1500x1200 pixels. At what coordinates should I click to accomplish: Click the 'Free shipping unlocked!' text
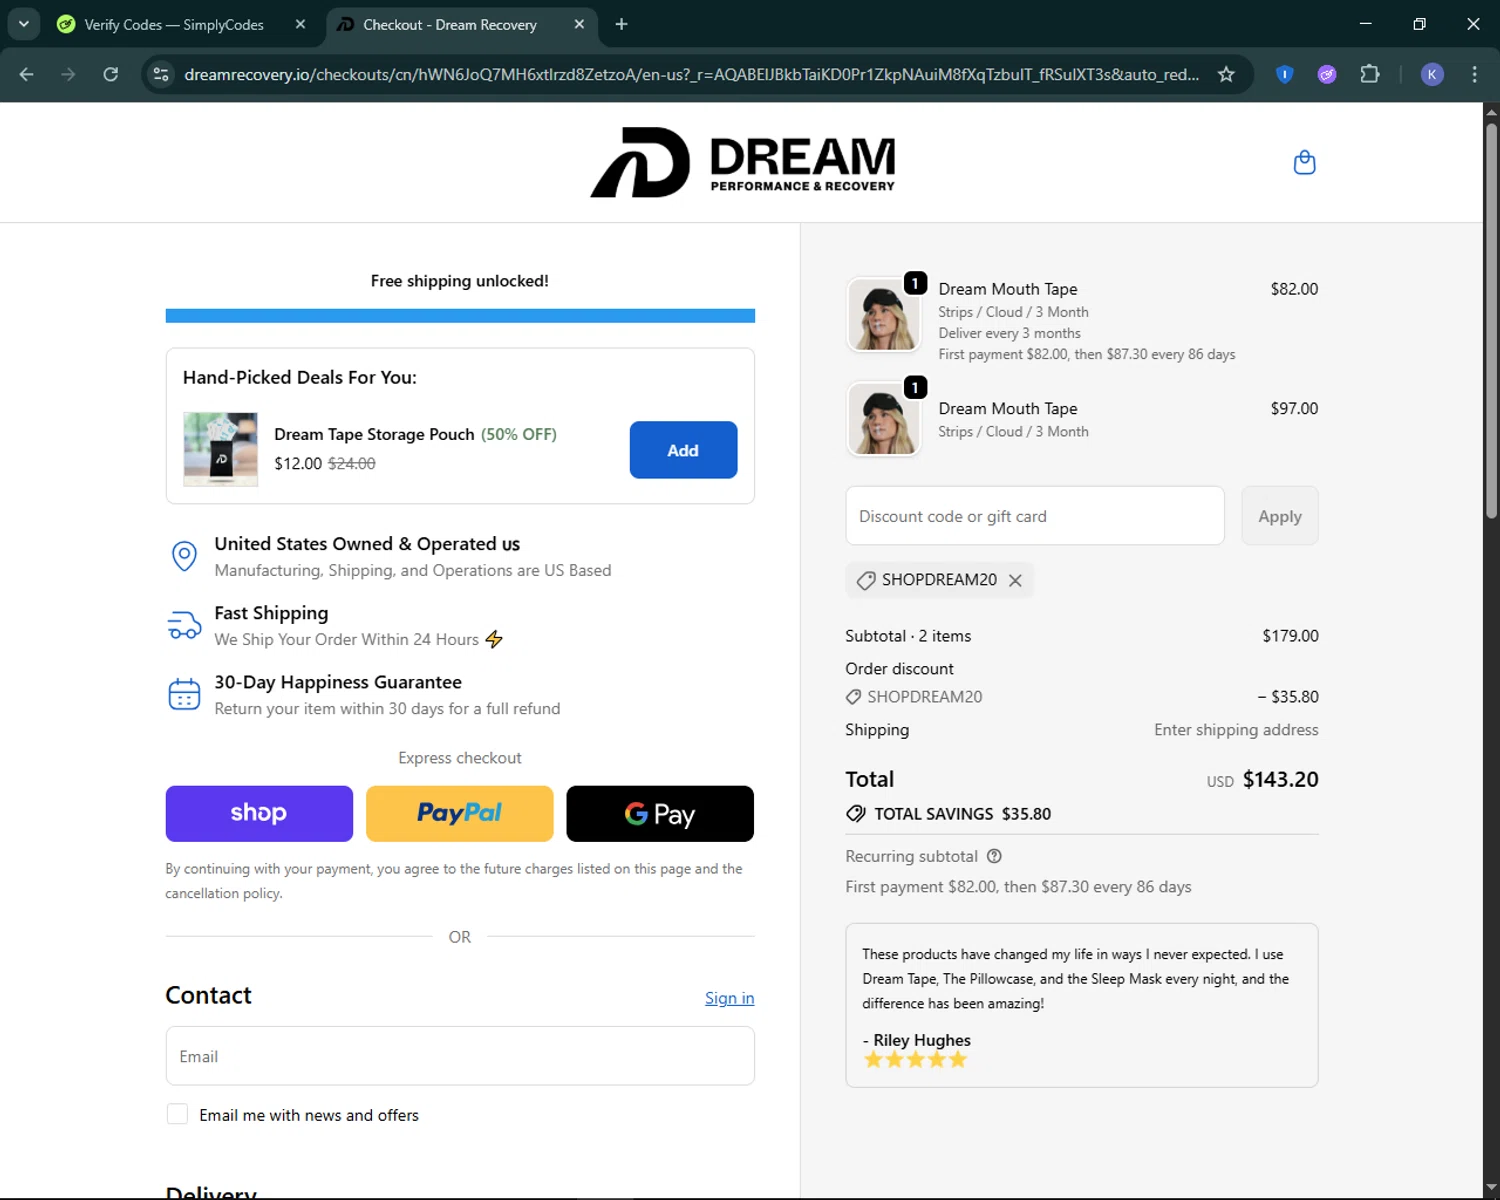[460, 281]
